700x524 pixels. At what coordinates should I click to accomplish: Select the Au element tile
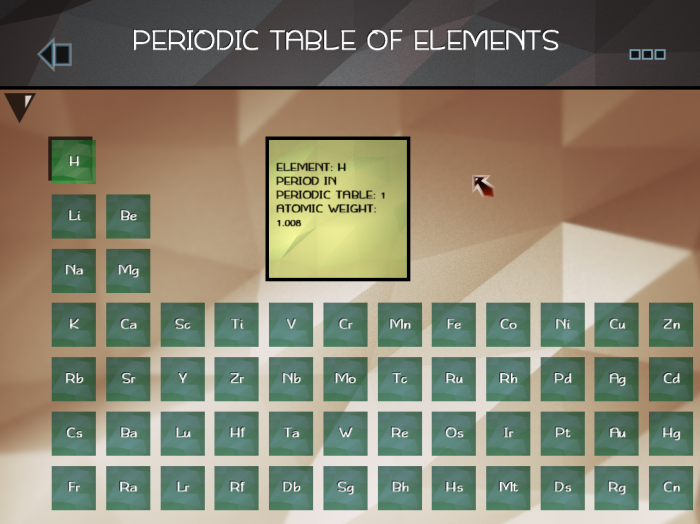[617, 433]
